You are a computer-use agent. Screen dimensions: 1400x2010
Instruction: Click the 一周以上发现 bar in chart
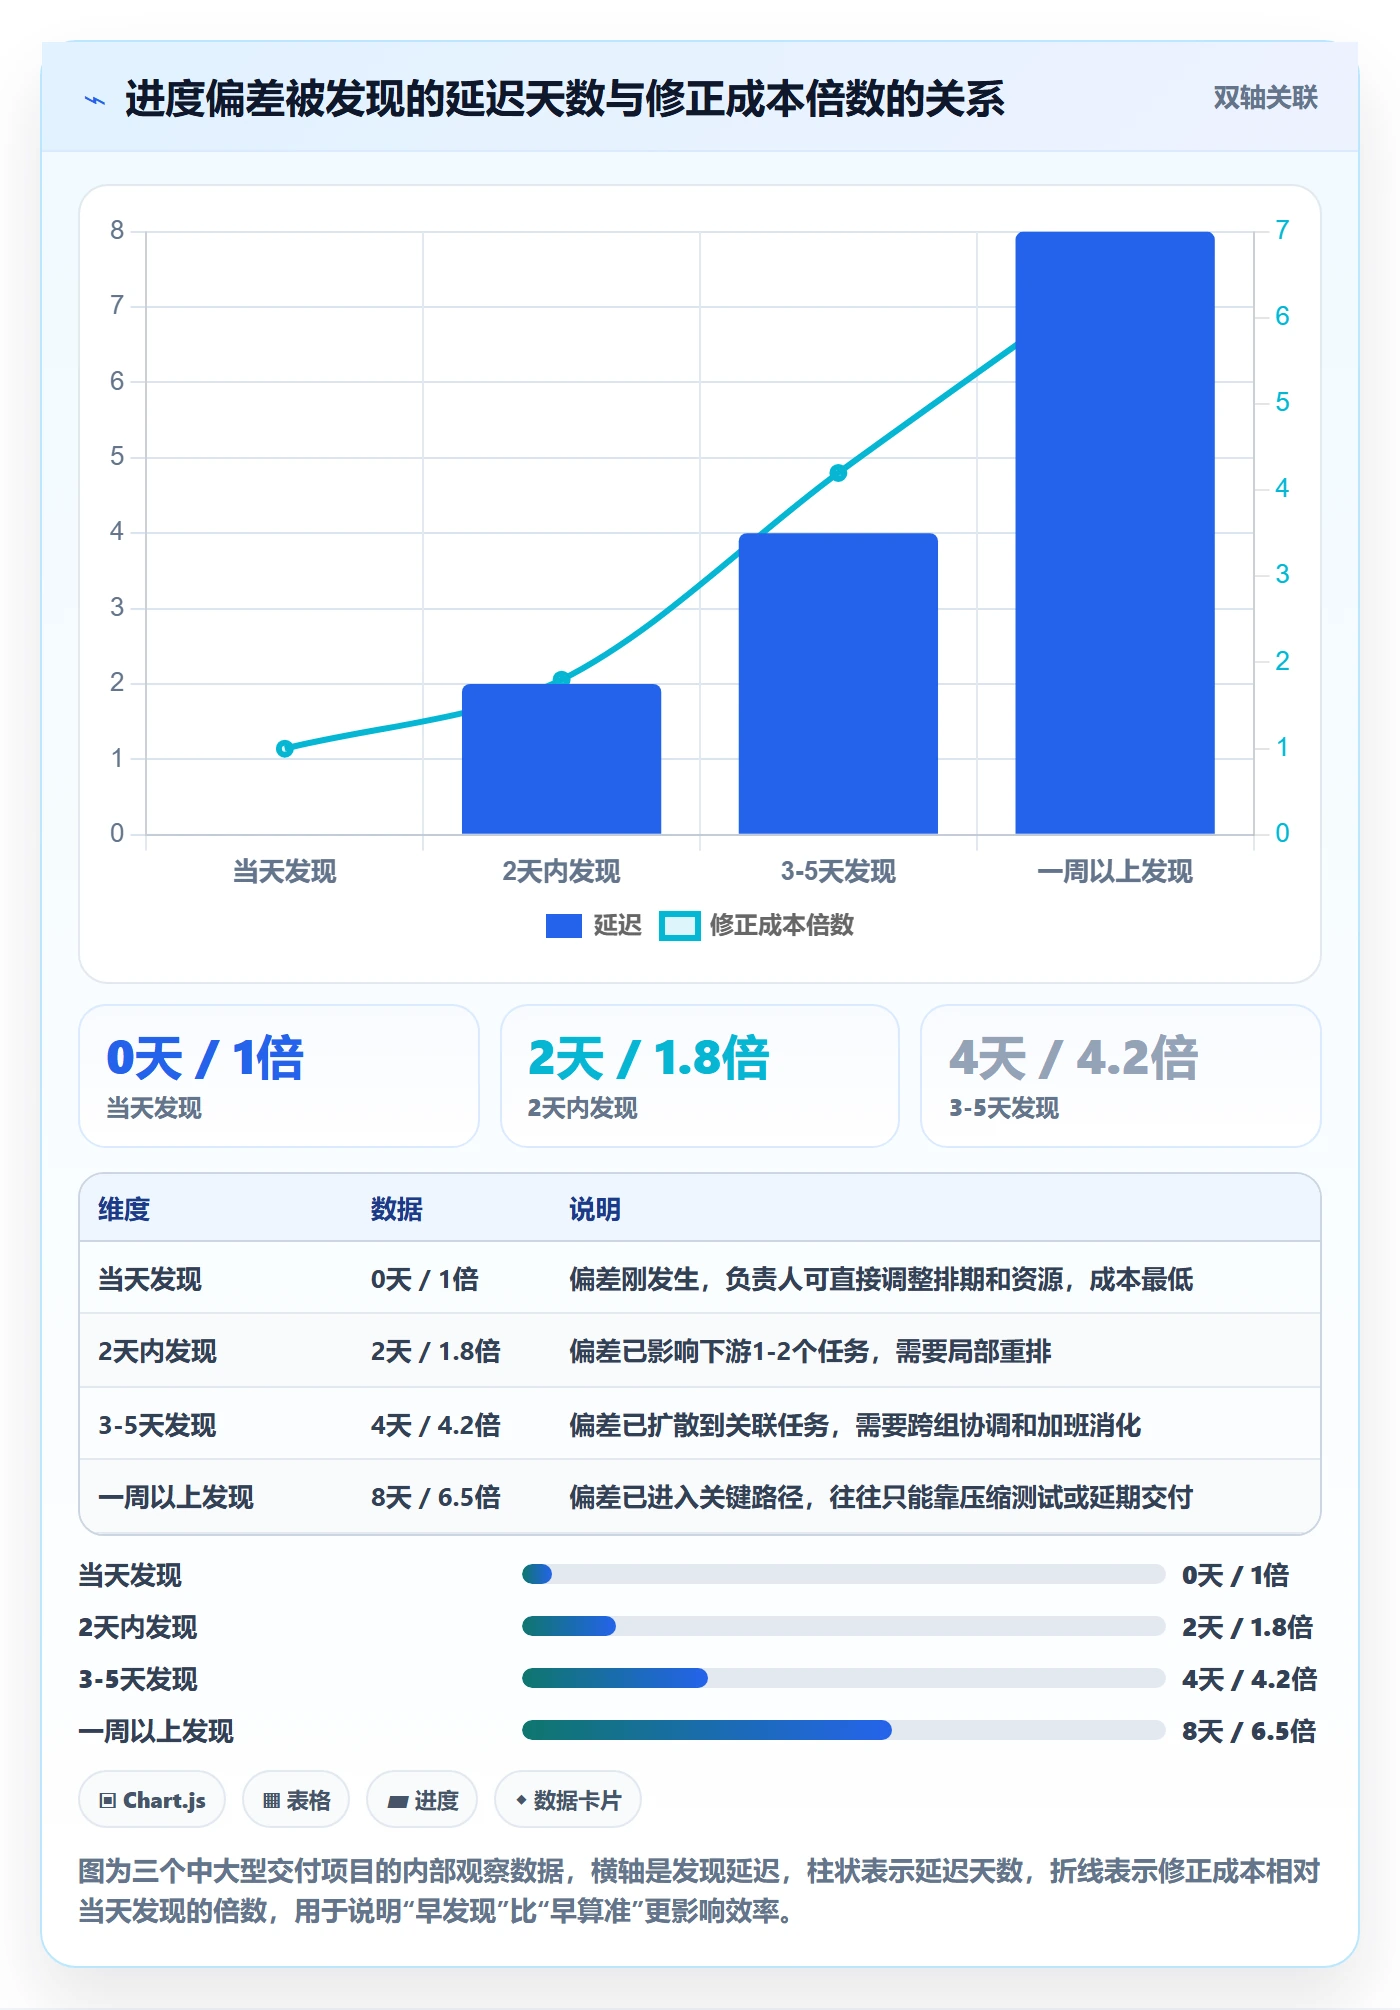tap(1115, 533)
